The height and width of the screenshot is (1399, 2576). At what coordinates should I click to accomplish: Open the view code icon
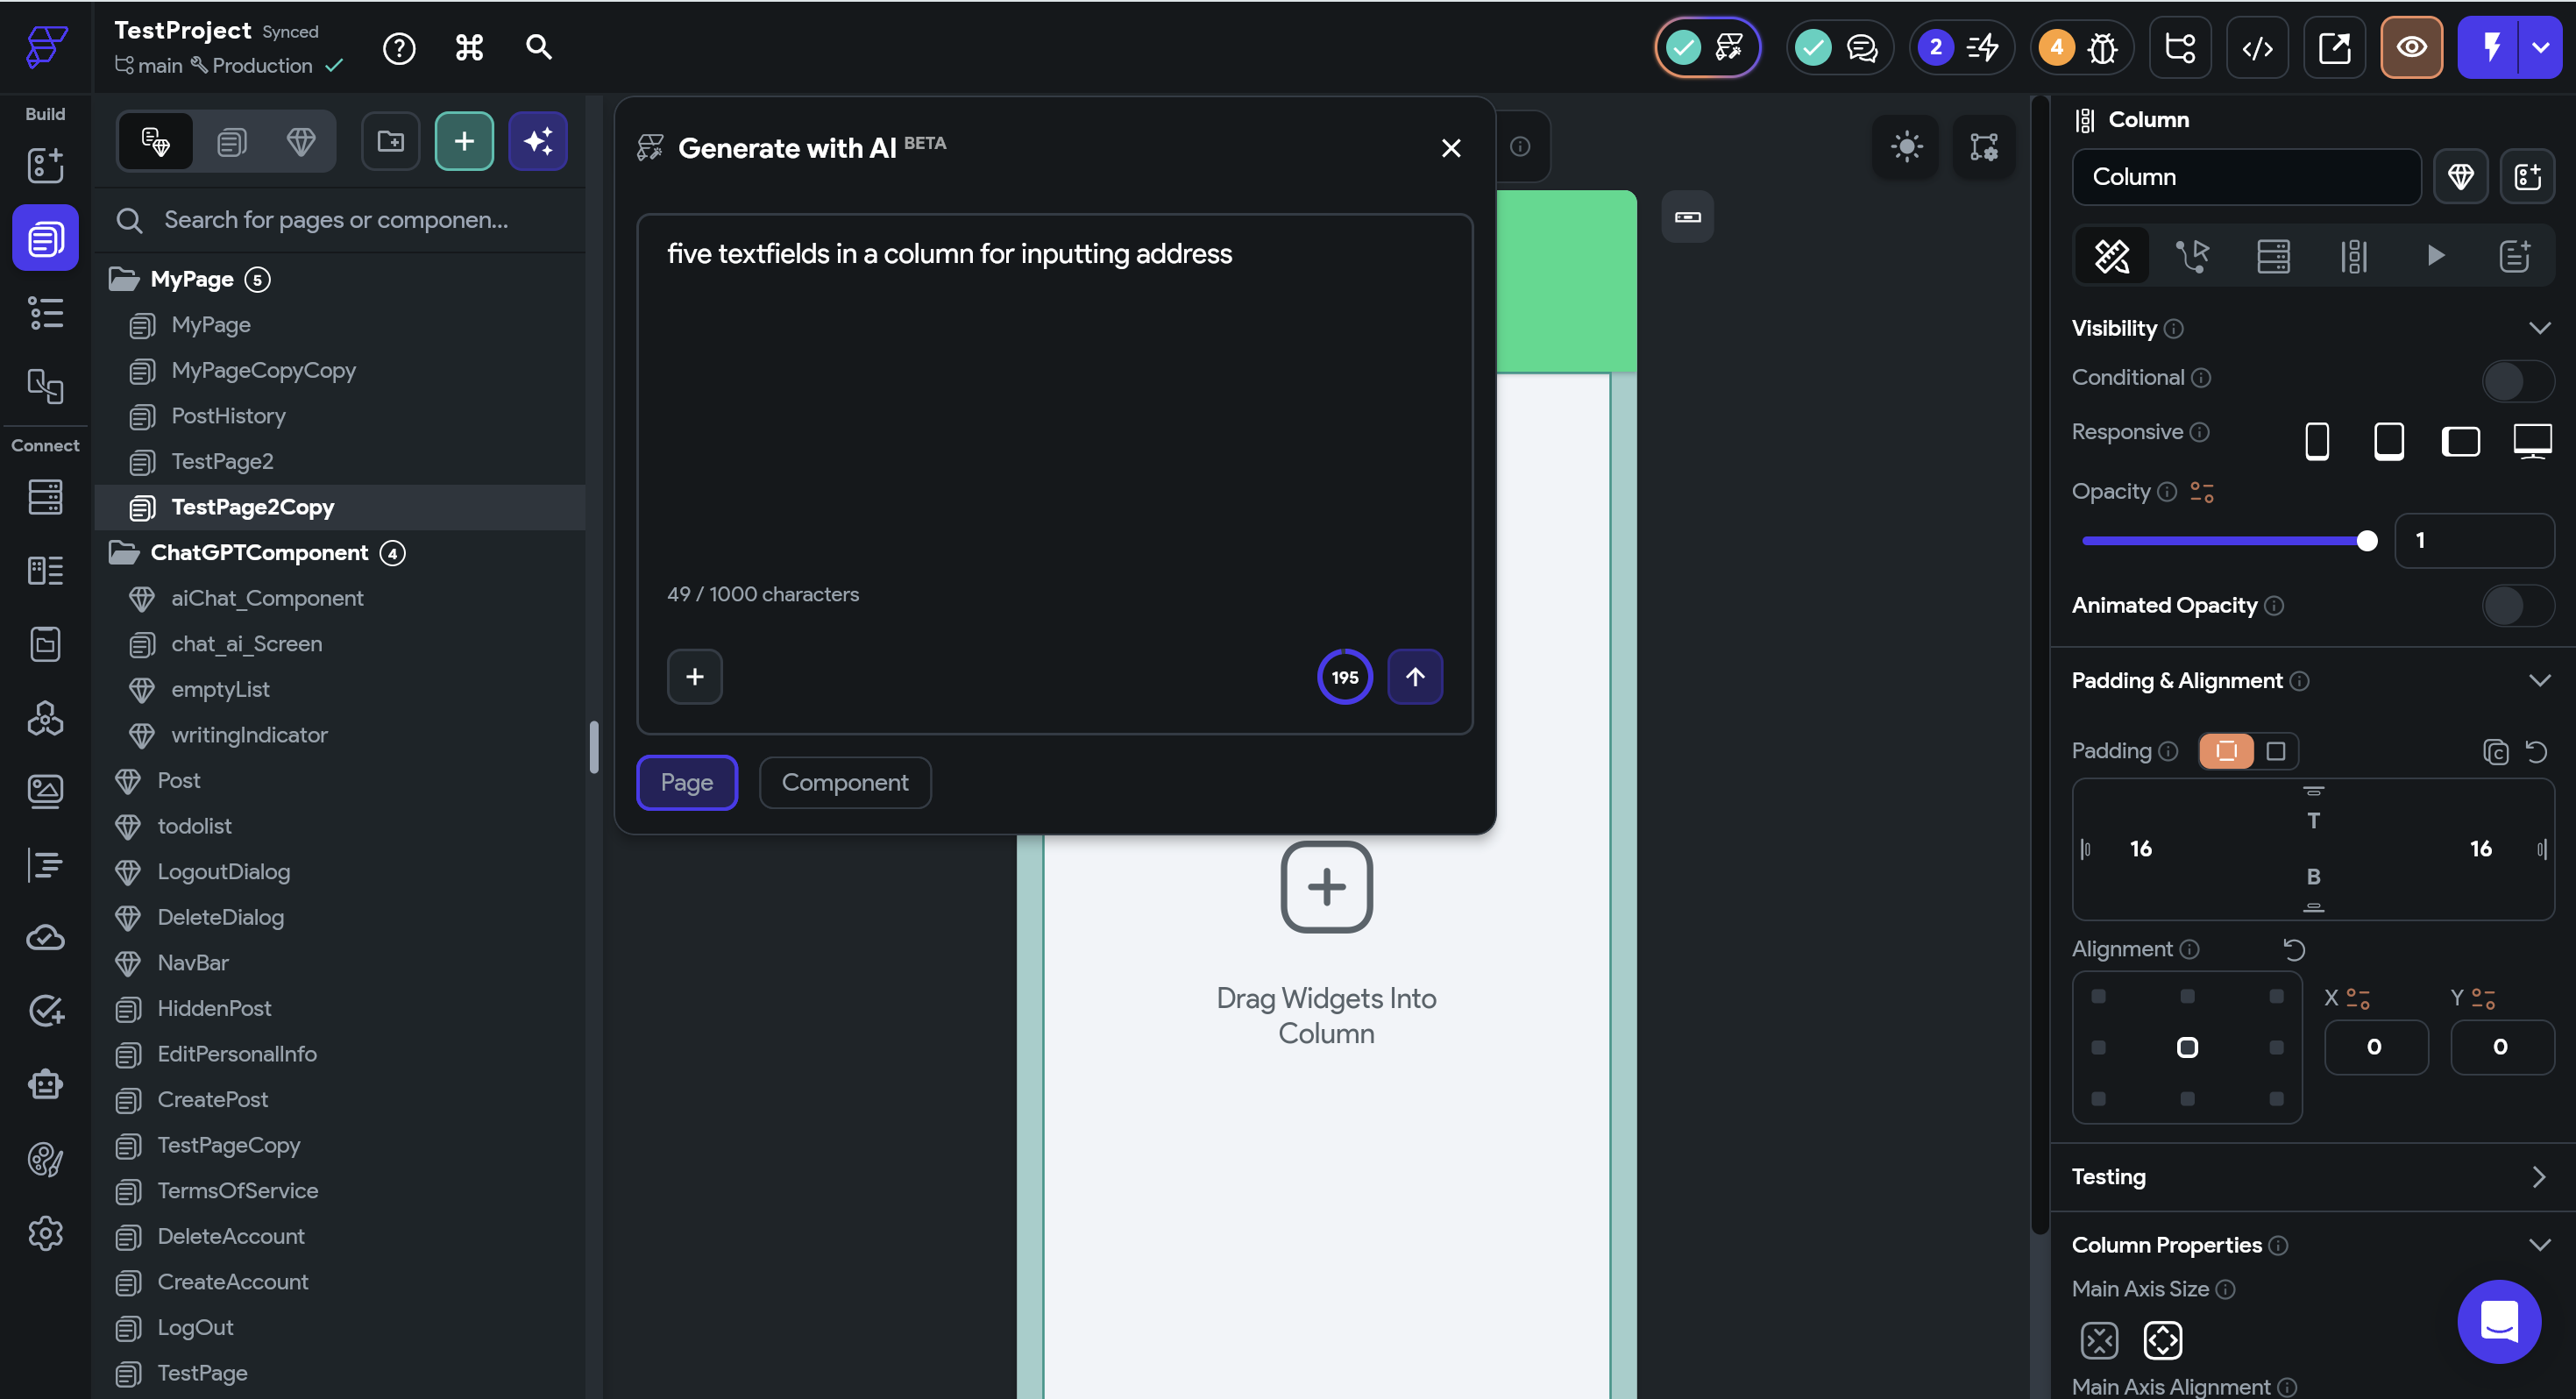[2257, 48]
